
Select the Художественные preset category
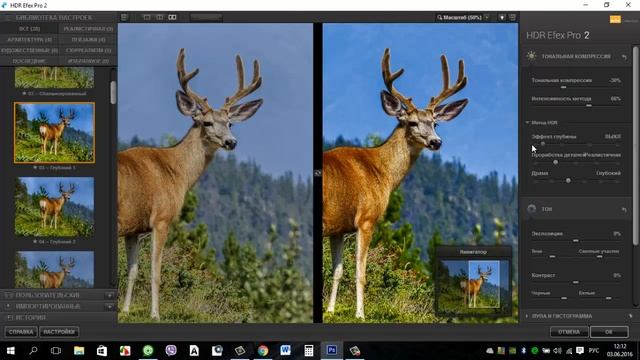29,50
